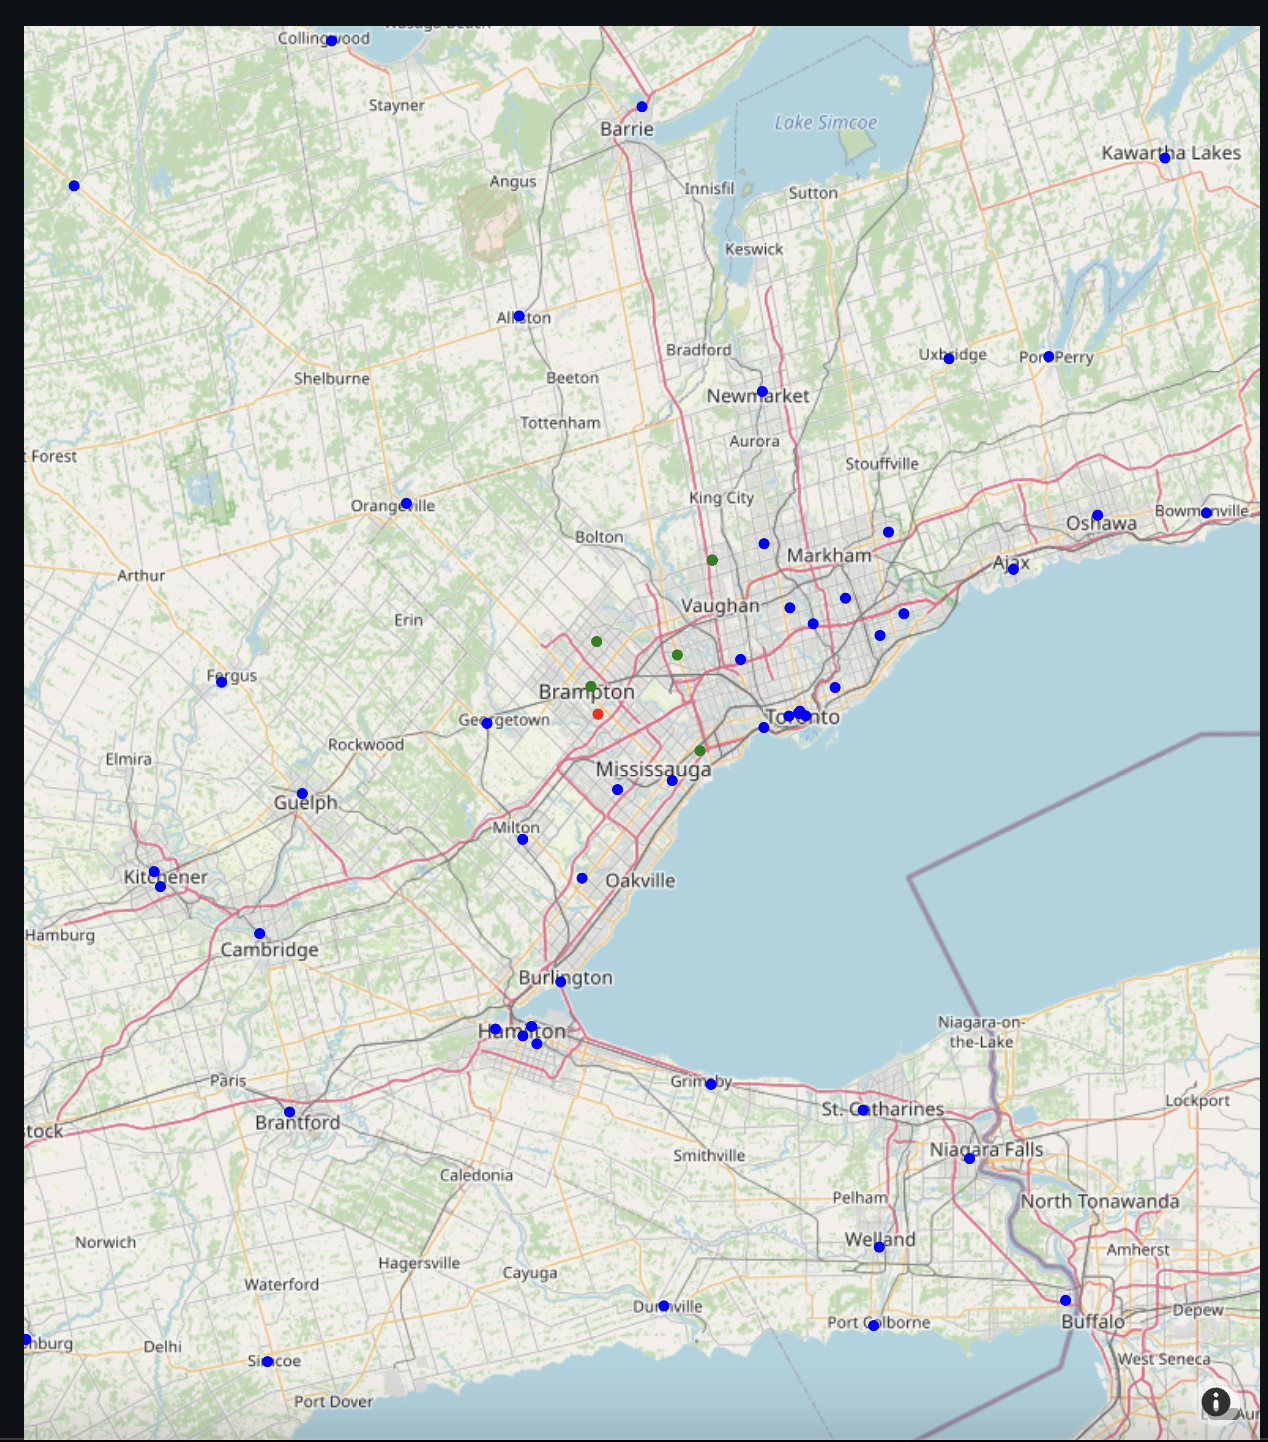Screen dimensions: 1268x1442
Task: Select the Welland blue marker
Action: [x=880, y=1247]
